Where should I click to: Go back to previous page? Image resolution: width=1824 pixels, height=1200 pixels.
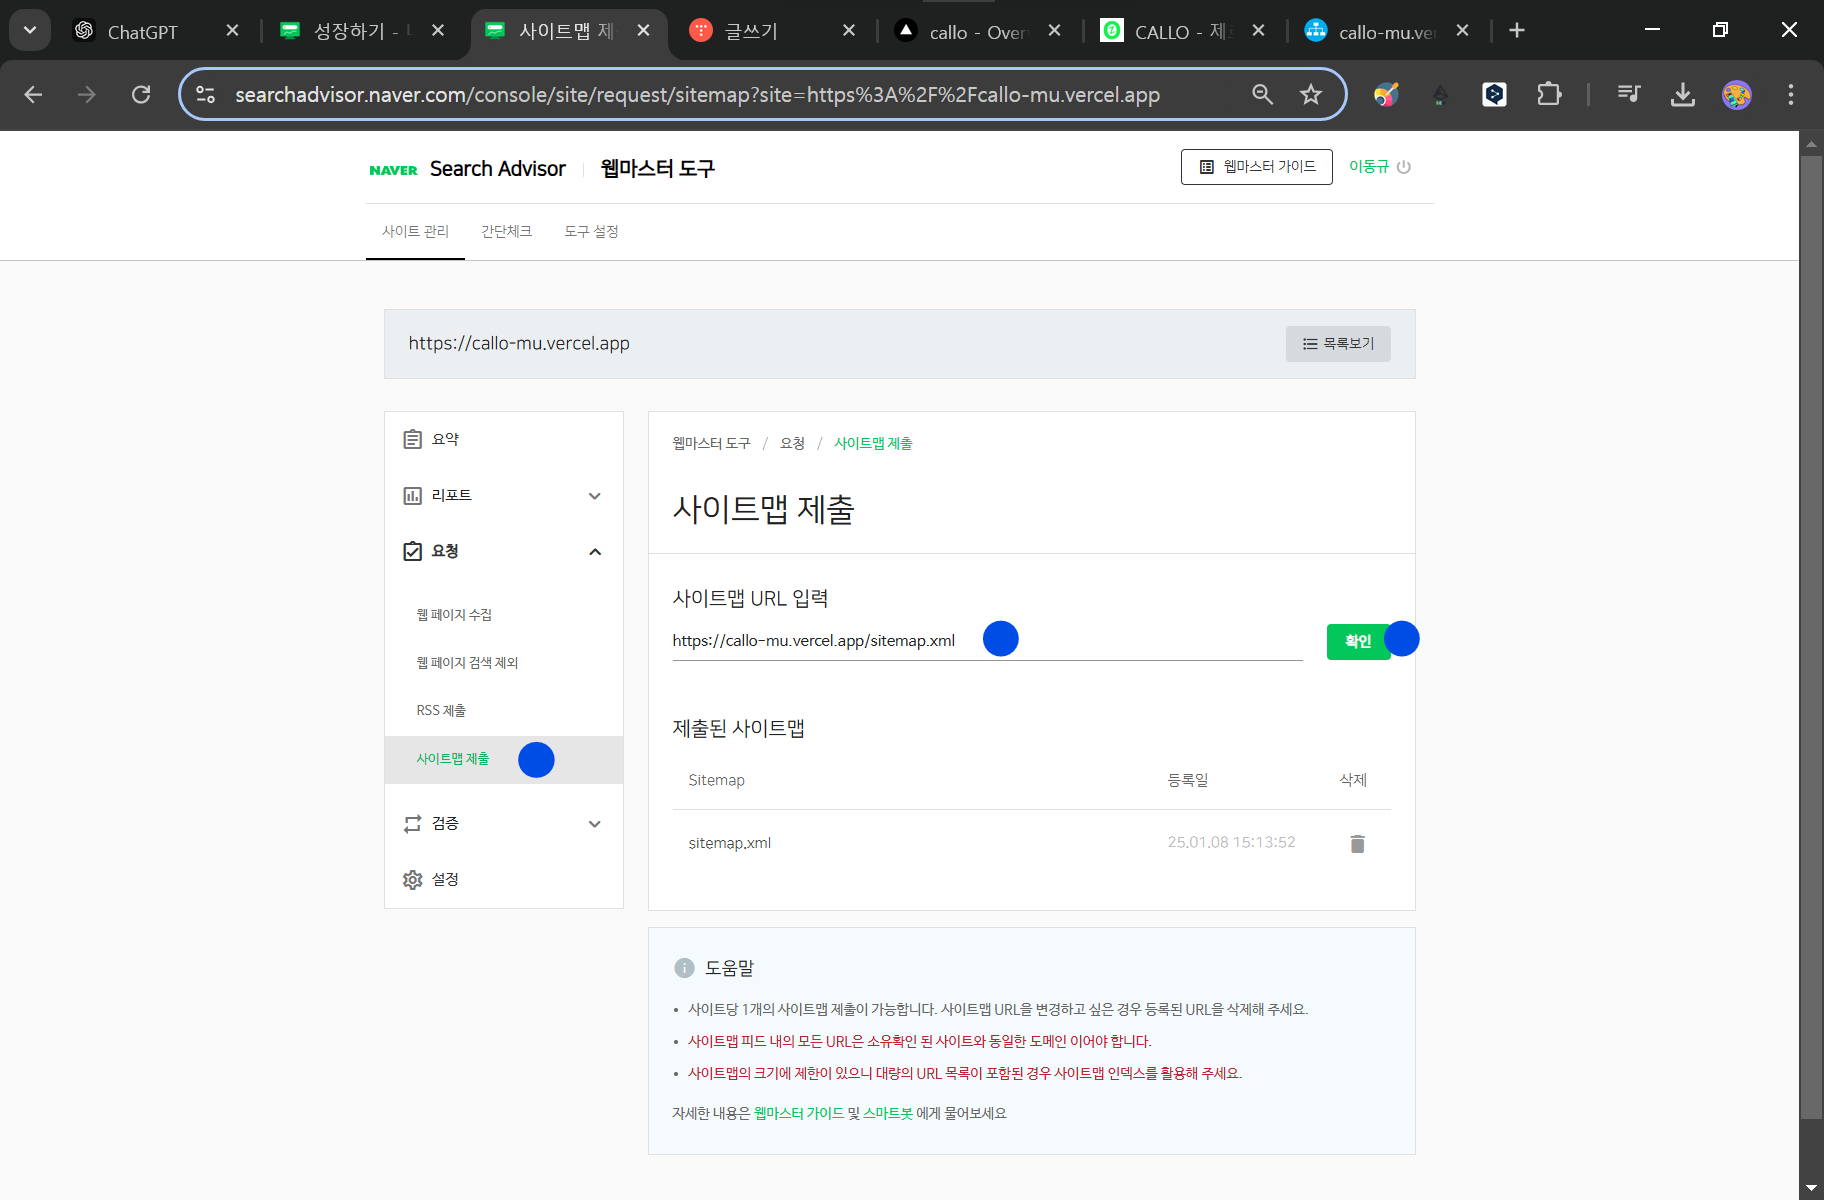[33, 94]
